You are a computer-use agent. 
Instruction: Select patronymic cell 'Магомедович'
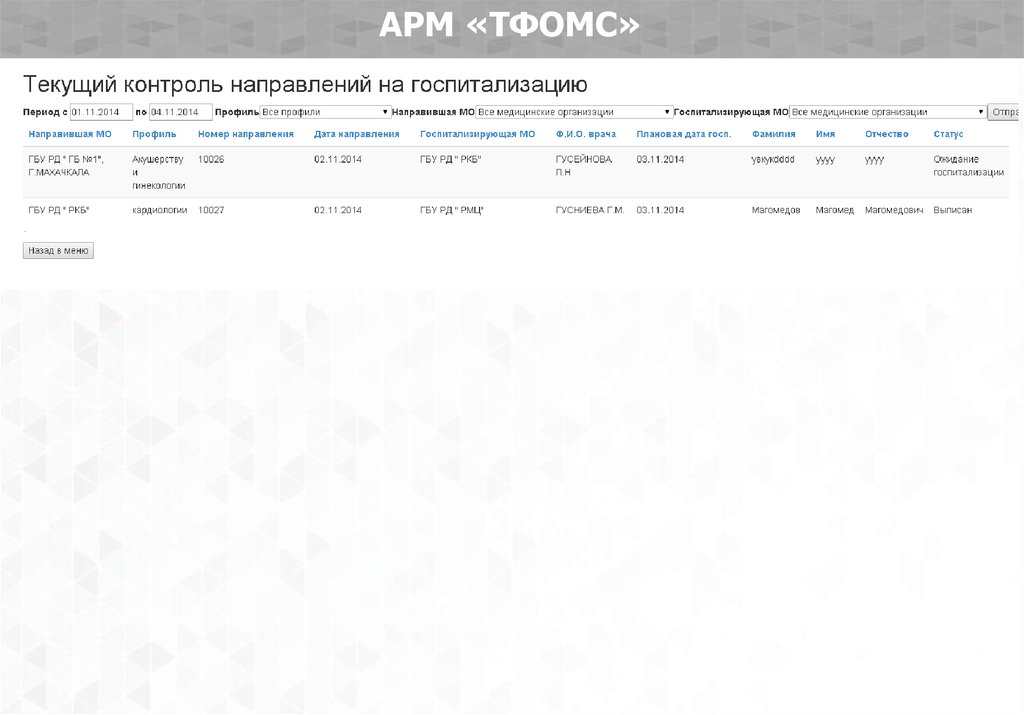click(894, 210)
